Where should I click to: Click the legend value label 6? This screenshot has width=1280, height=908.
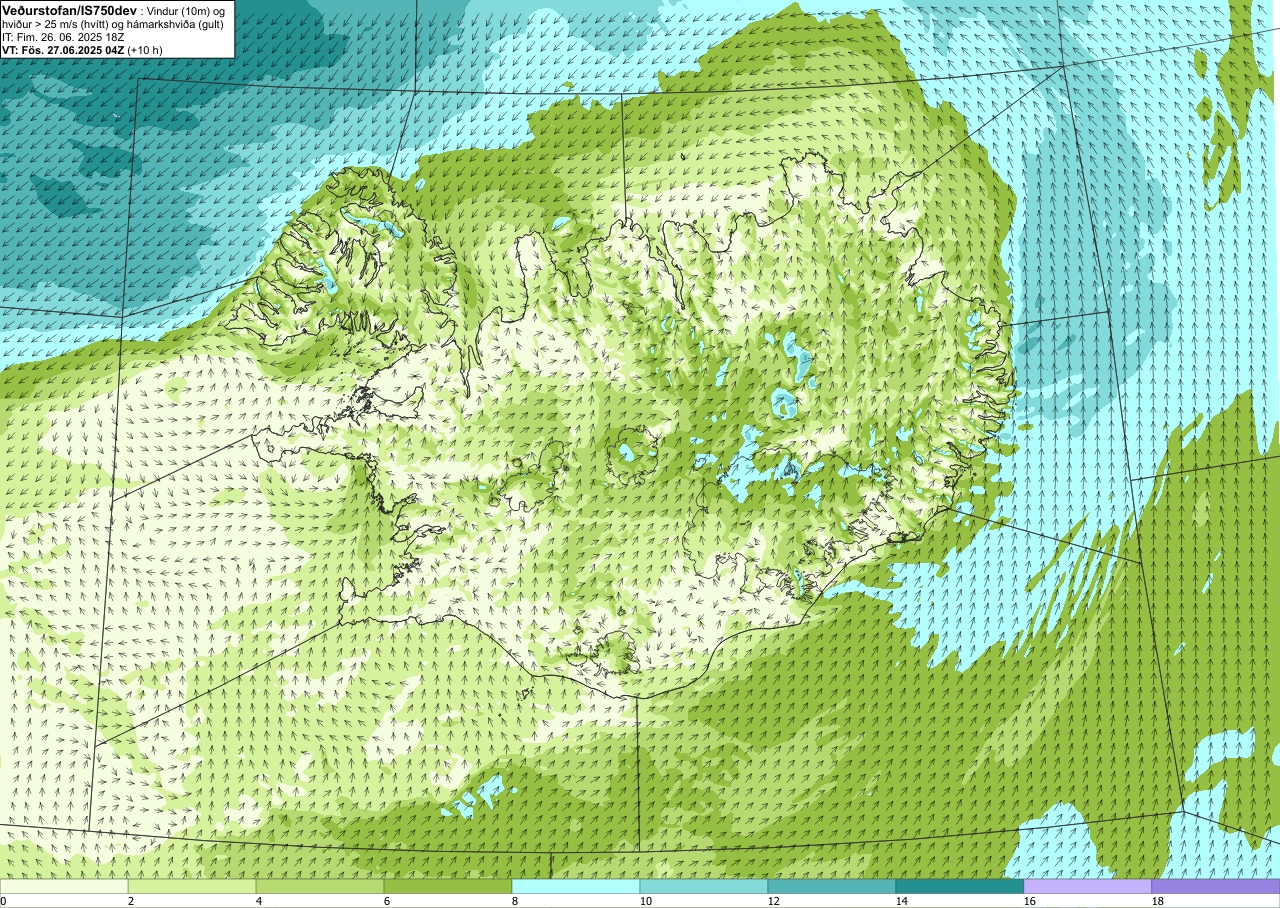click(387, 901)
